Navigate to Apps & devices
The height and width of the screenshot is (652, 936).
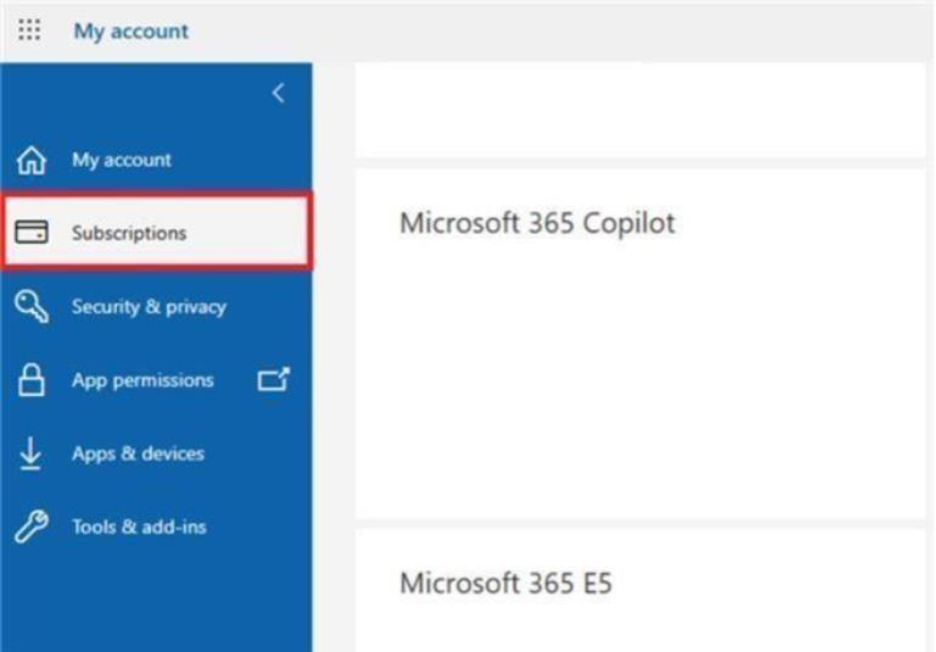[156, 453]
